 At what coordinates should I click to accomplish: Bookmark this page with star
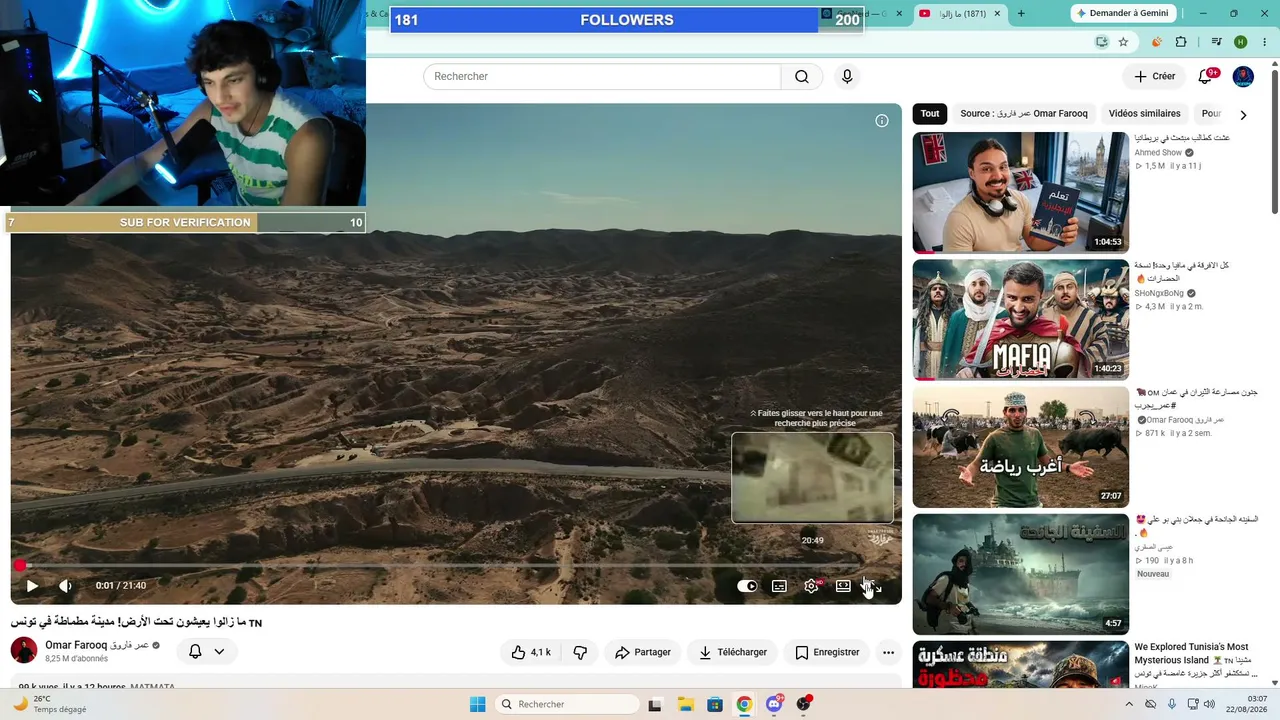pos(1123,42)
